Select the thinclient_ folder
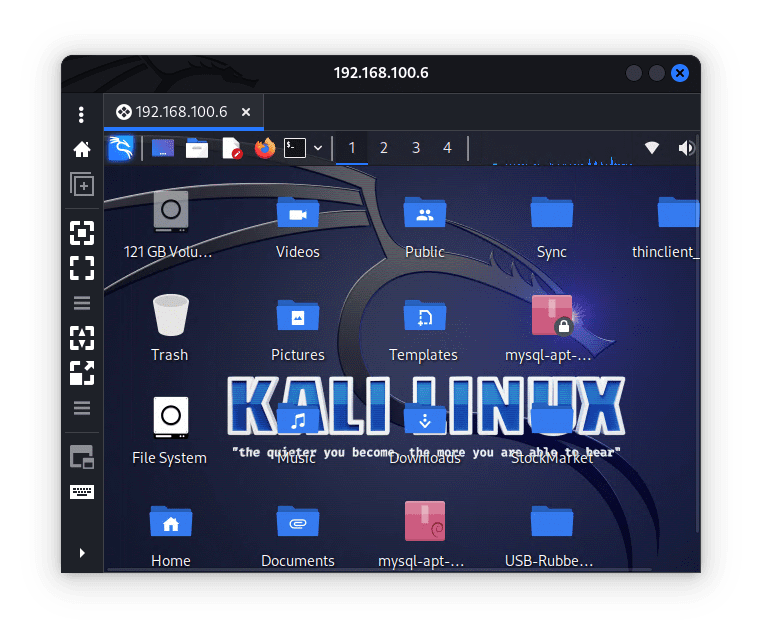Screen dimensions: 762x640 click(667, 227)
